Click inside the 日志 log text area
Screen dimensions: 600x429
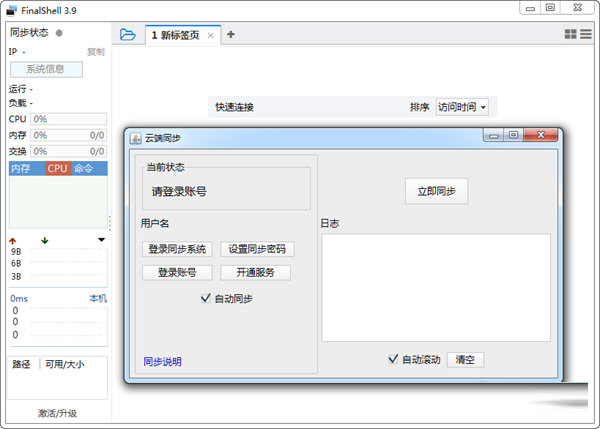click(435, 288)
